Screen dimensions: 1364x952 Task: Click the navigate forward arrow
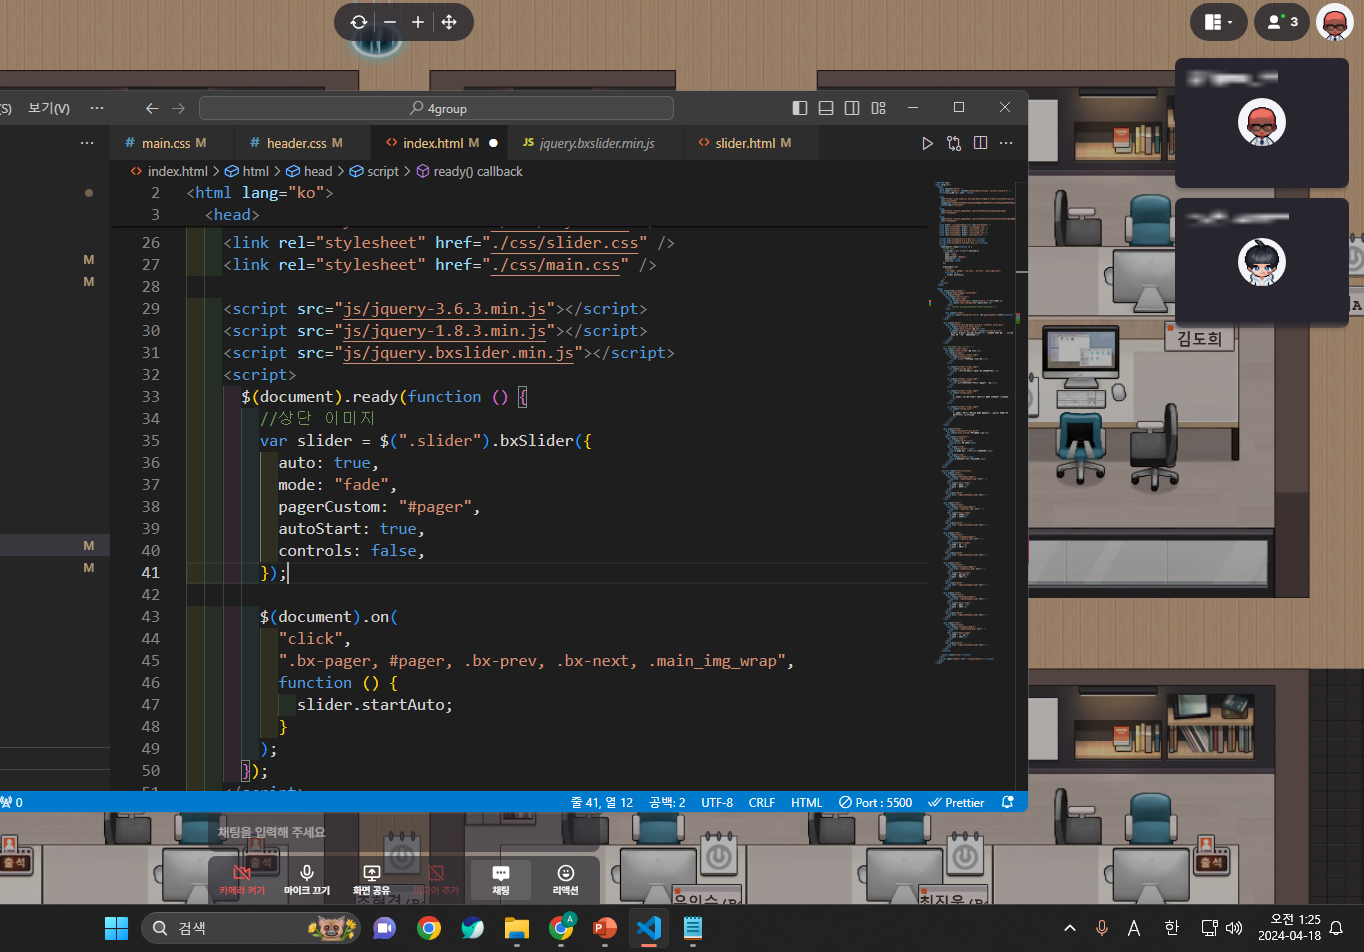178,108
